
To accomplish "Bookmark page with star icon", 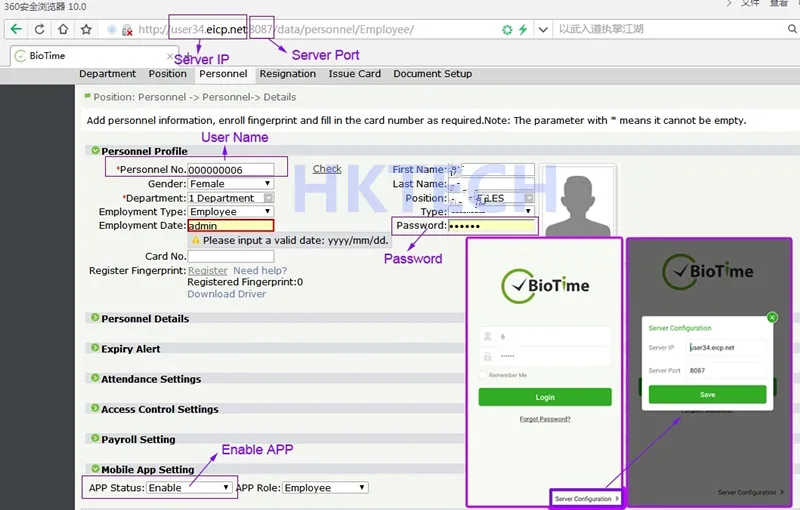I will (86, 29).
